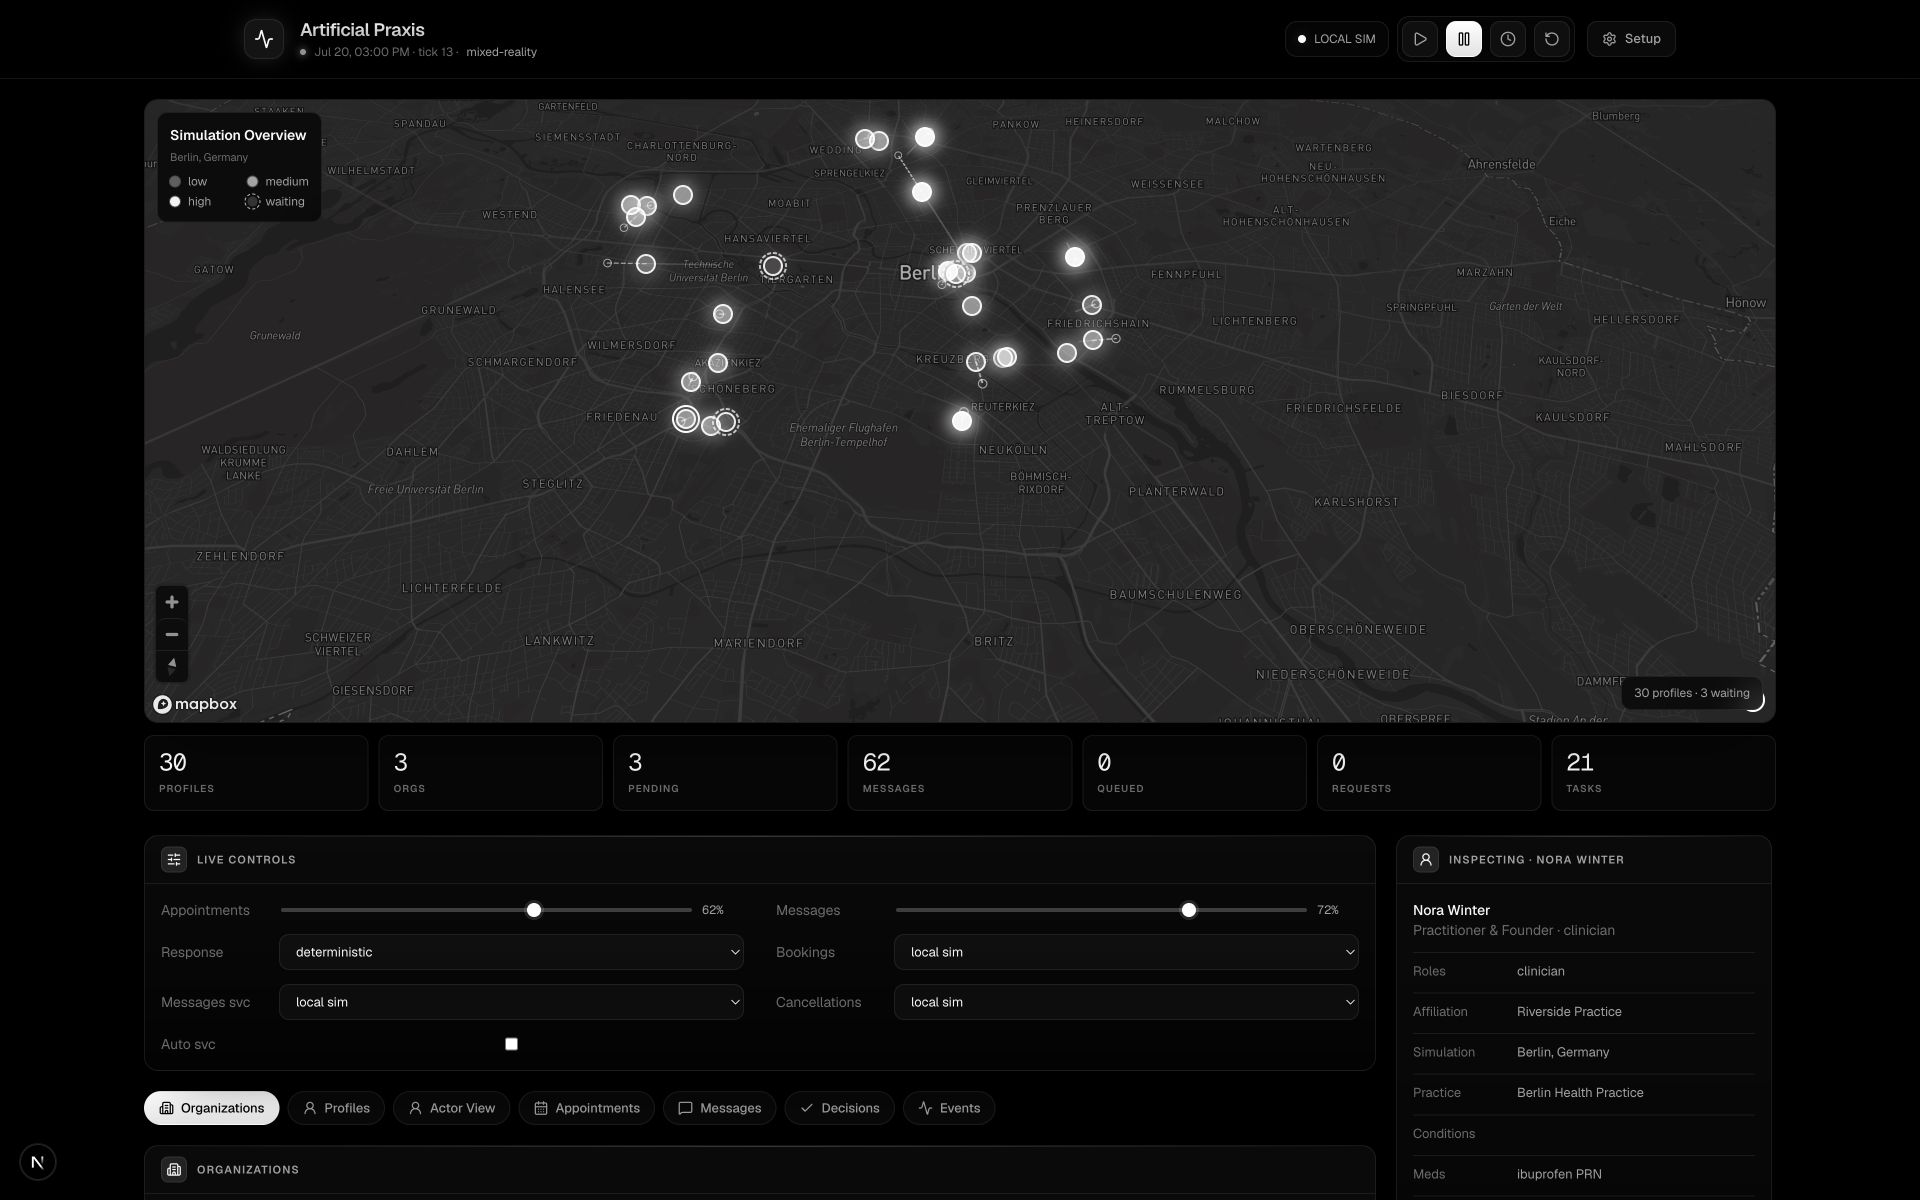Click the 'Jul 20, 03:00 PM' timestamp
Image resolution: width=1920 pixels, height=1200 pixels.
click(x=362, y=52)
